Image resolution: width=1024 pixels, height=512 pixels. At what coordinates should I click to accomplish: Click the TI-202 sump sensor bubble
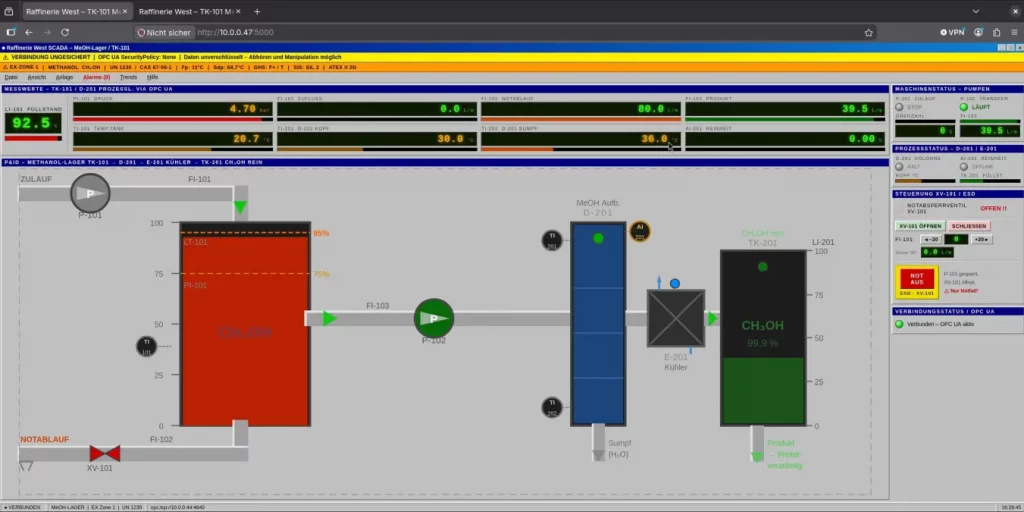pyautogui.click(x=552, y=408)
